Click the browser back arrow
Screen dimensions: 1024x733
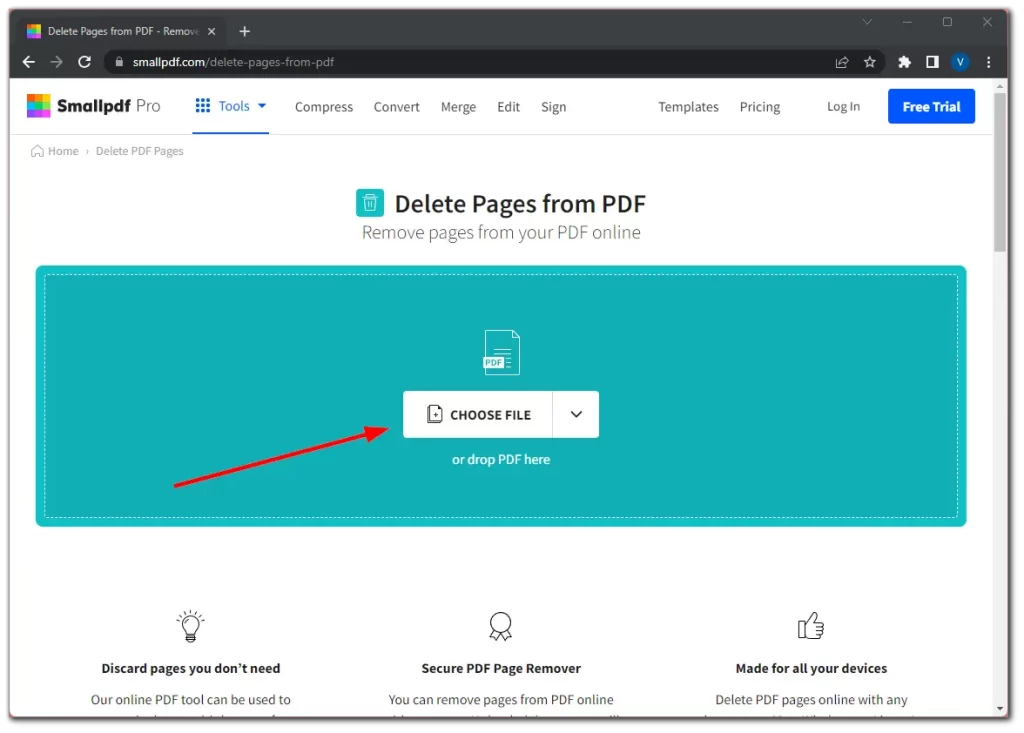pyautogui.click(x=29, y=62)
